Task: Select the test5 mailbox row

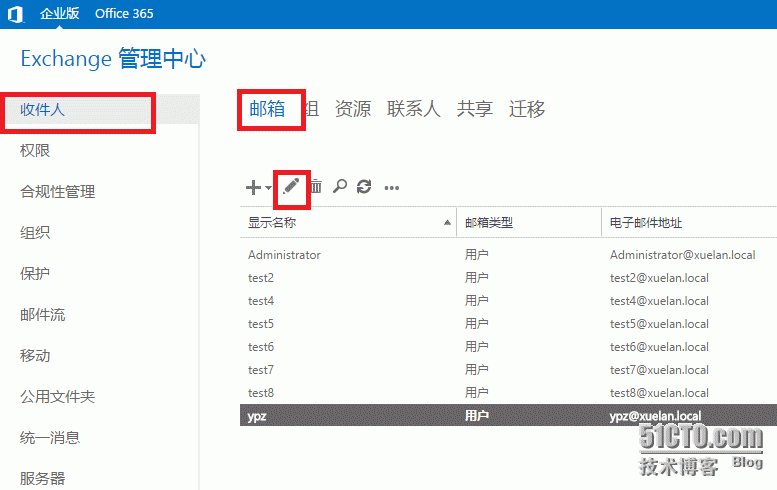Action: (508, 324)
